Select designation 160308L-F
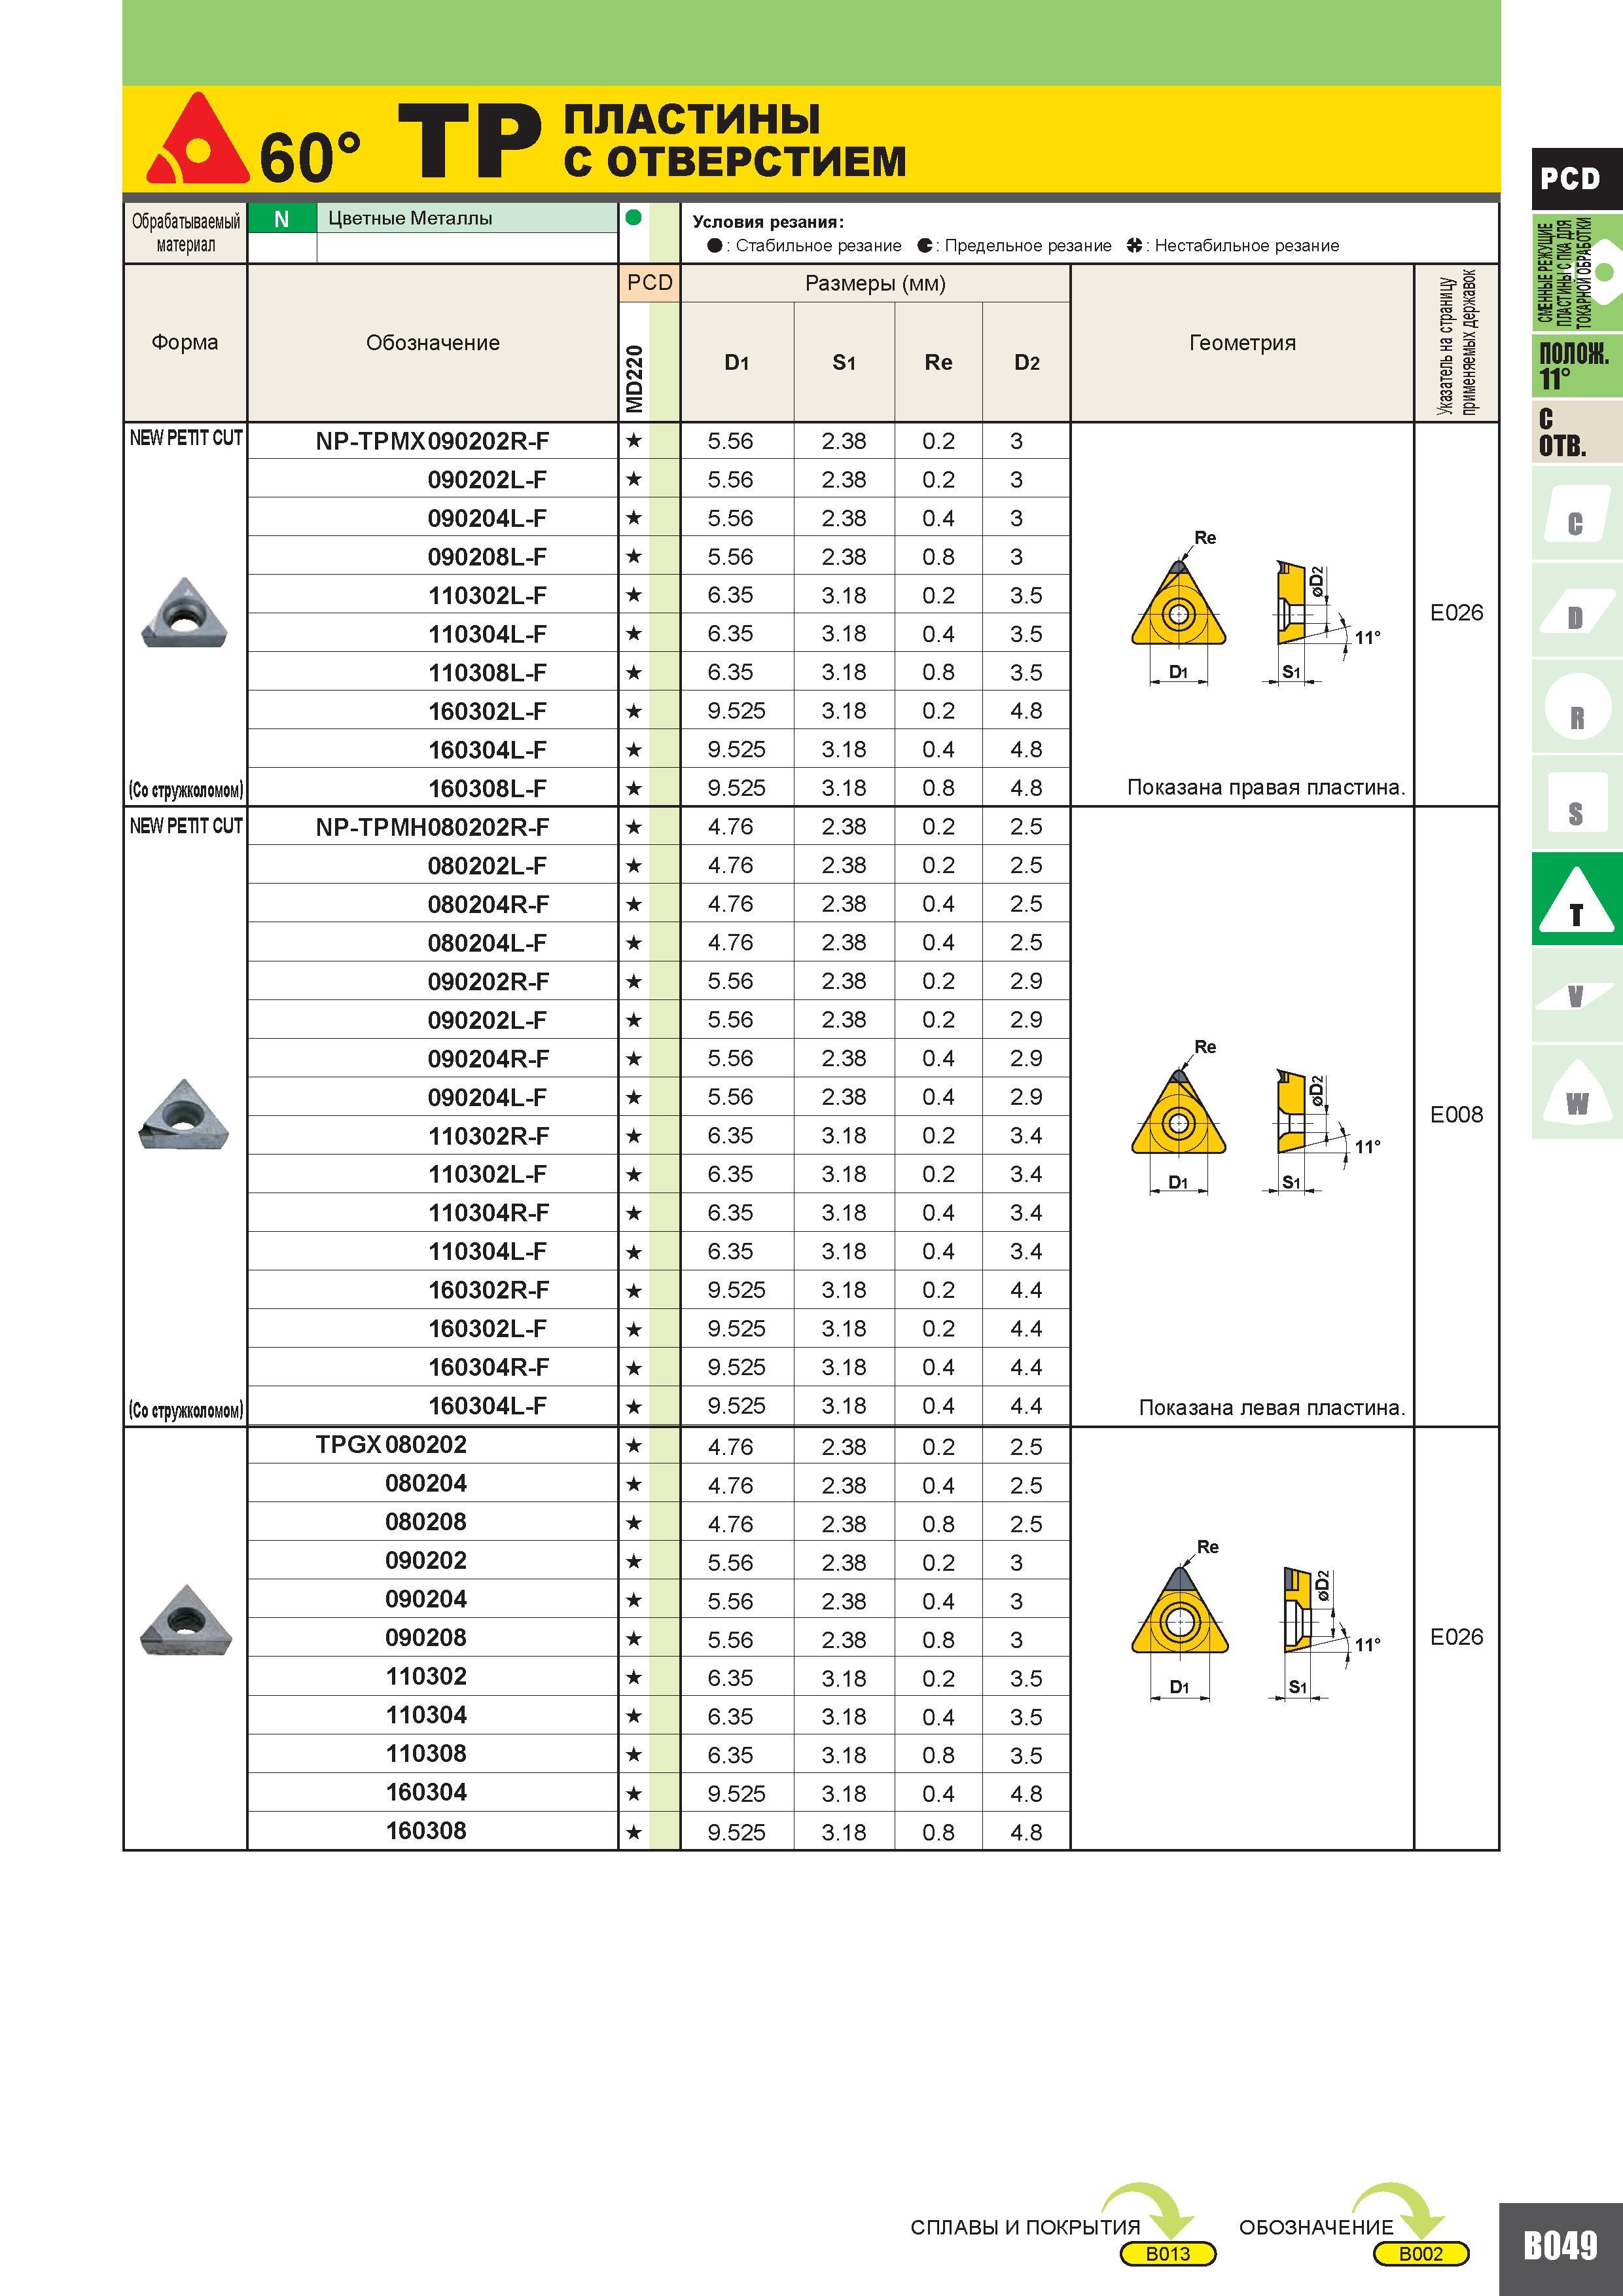 (488, 789)
